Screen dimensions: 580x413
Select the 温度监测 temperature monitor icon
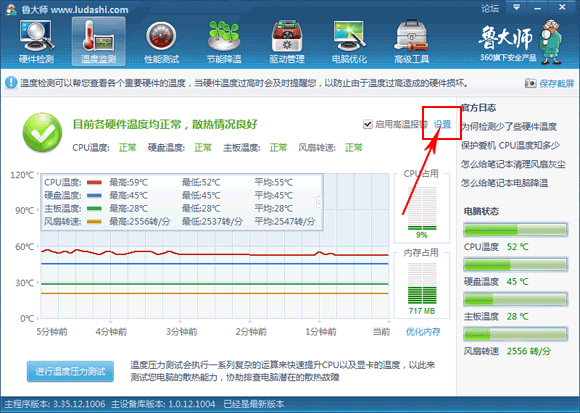[98, 42]
